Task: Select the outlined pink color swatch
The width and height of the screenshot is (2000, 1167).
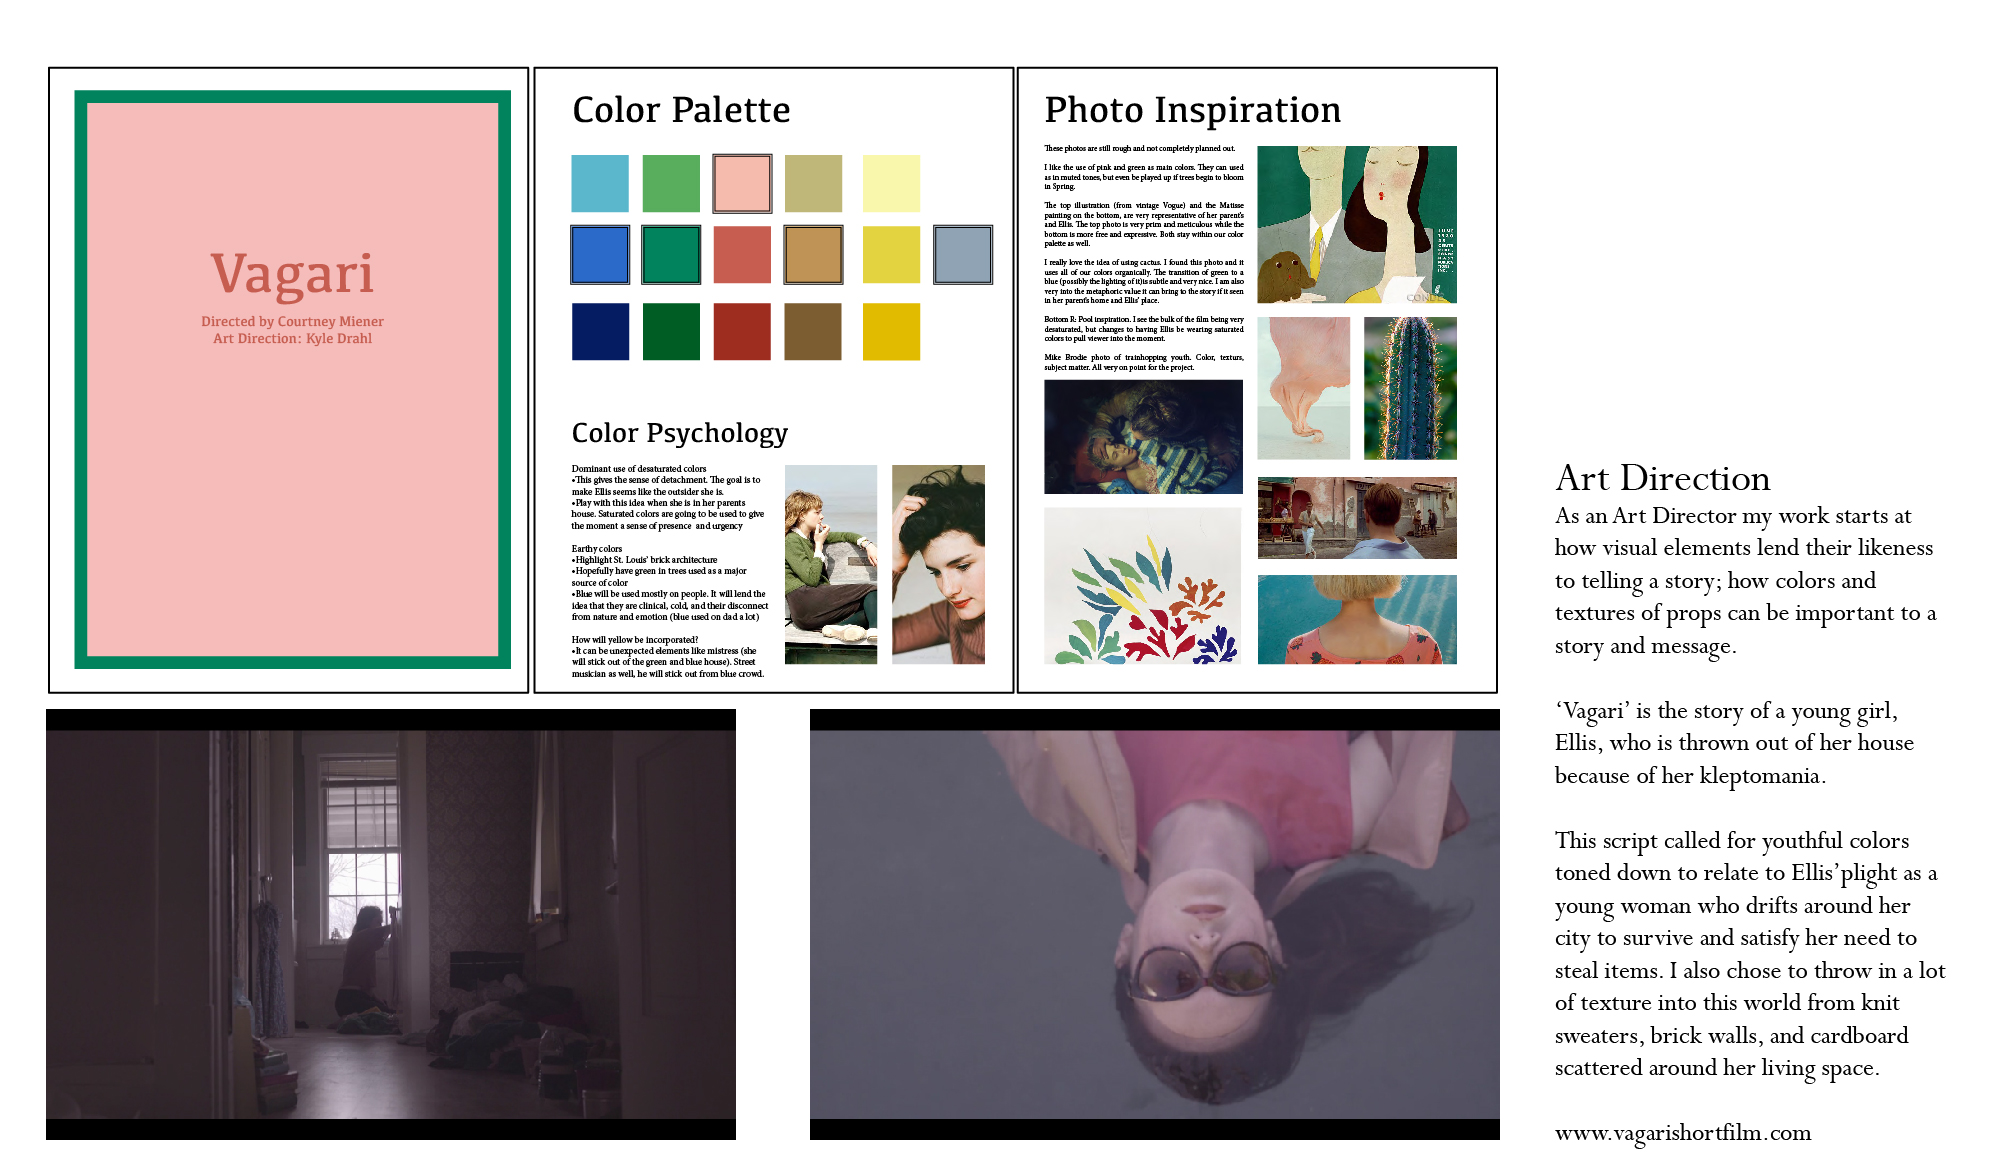Action: [x=742, y=183]
